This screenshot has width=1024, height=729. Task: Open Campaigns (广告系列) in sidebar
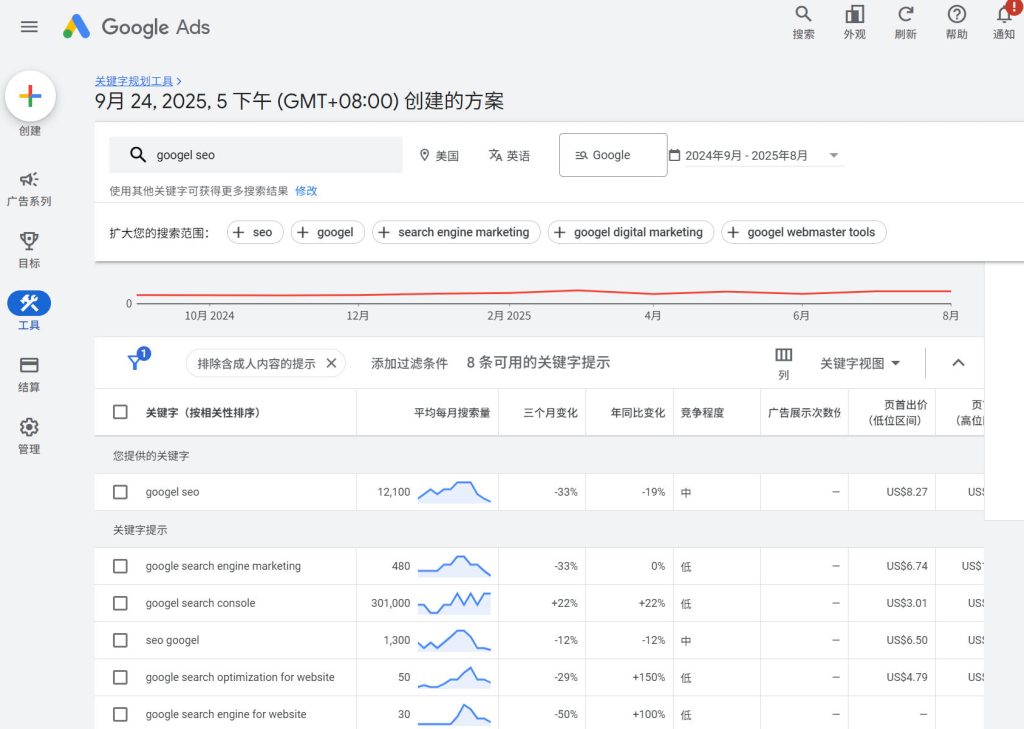[29, 180]
